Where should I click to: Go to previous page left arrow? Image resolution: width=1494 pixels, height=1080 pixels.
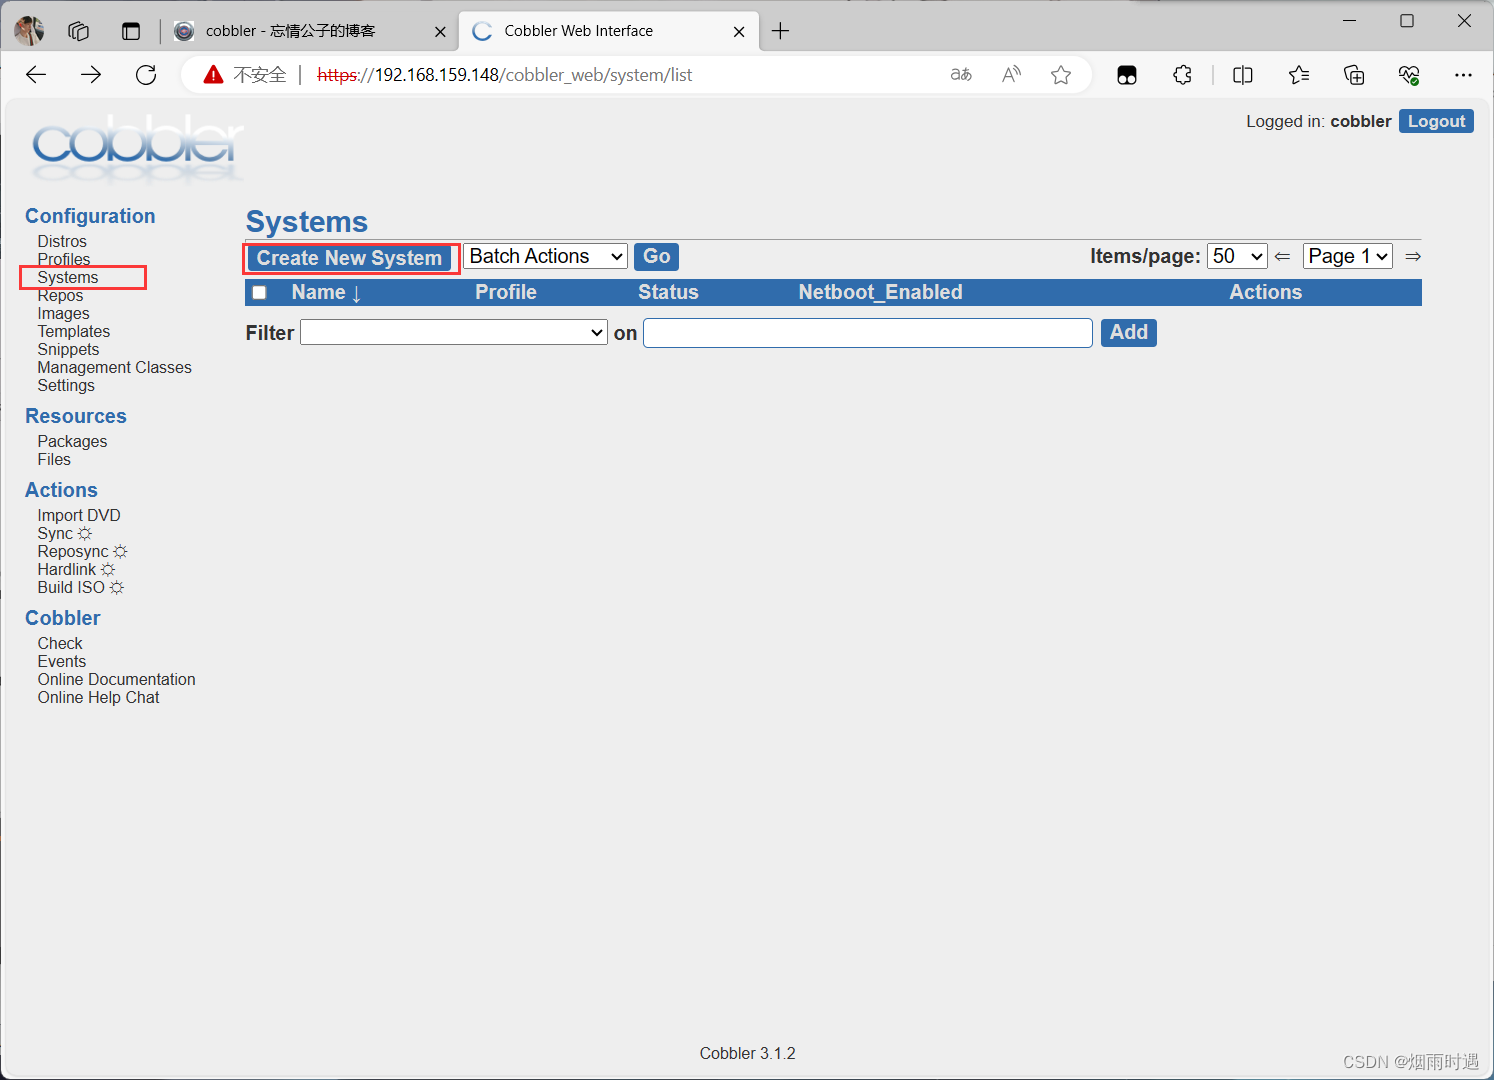[x=1282, y=257]
